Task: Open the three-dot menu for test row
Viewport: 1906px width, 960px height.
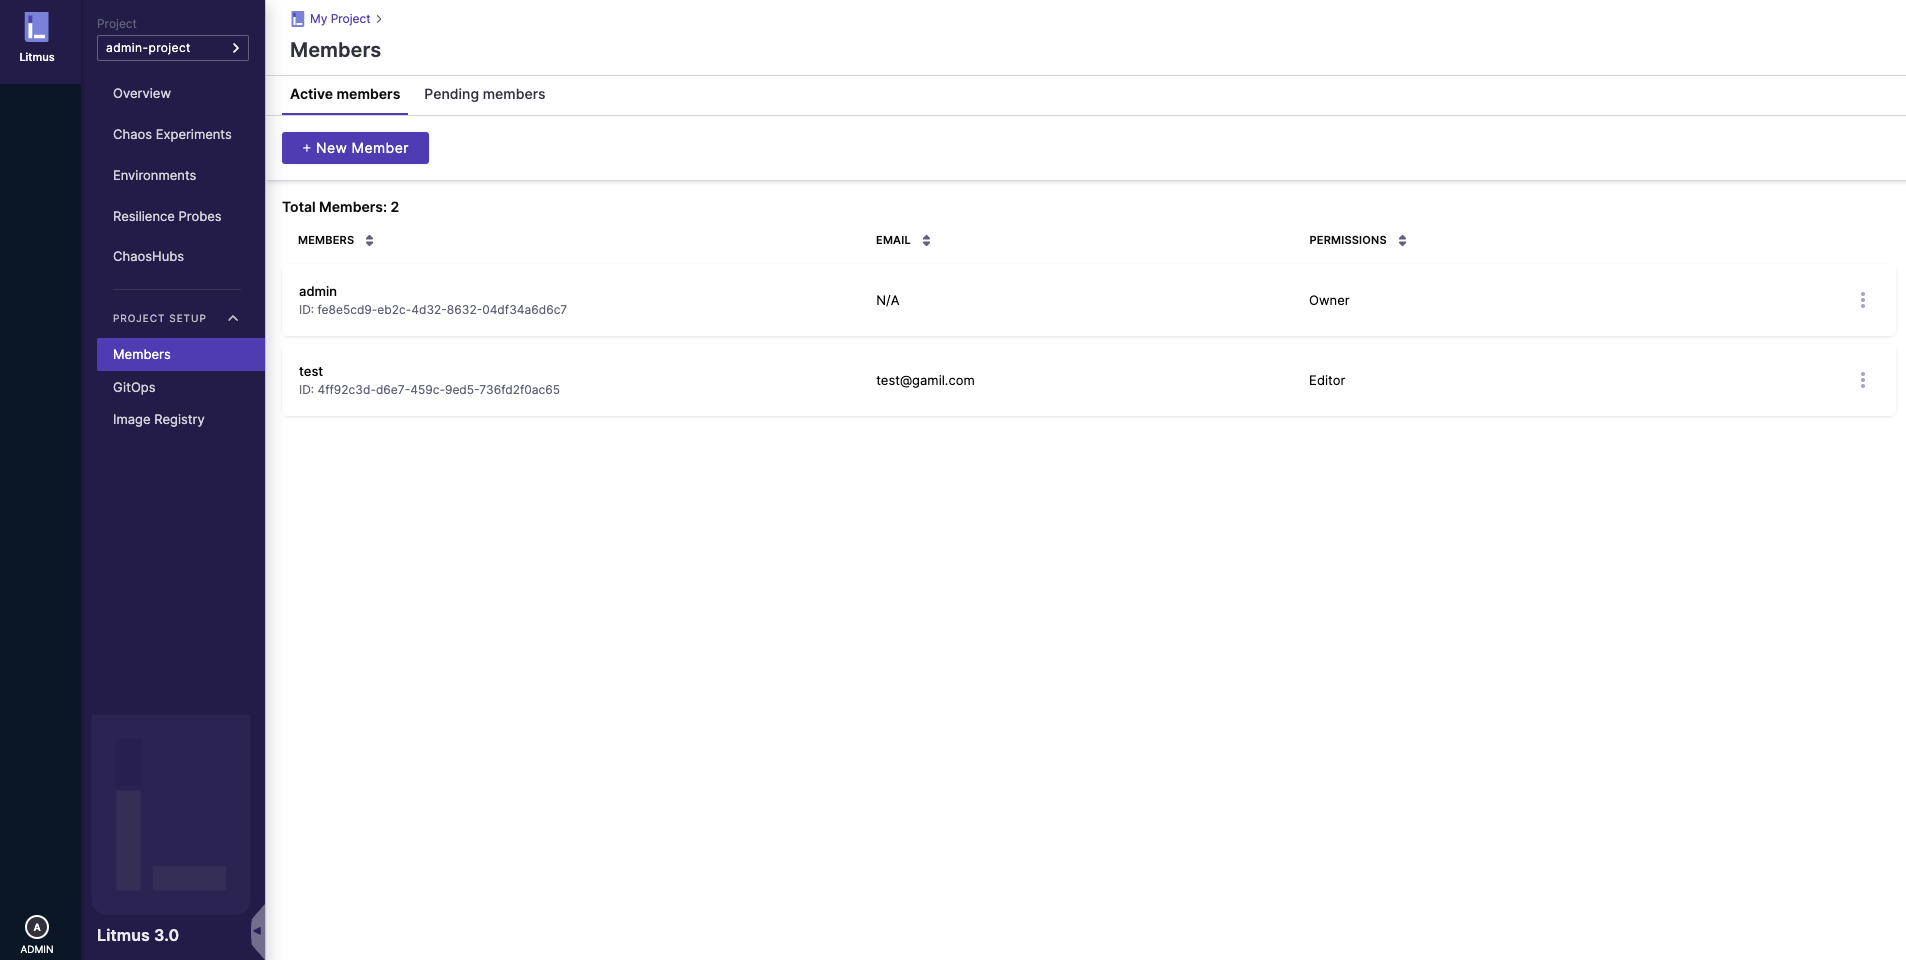Action: pos(1862,380)
